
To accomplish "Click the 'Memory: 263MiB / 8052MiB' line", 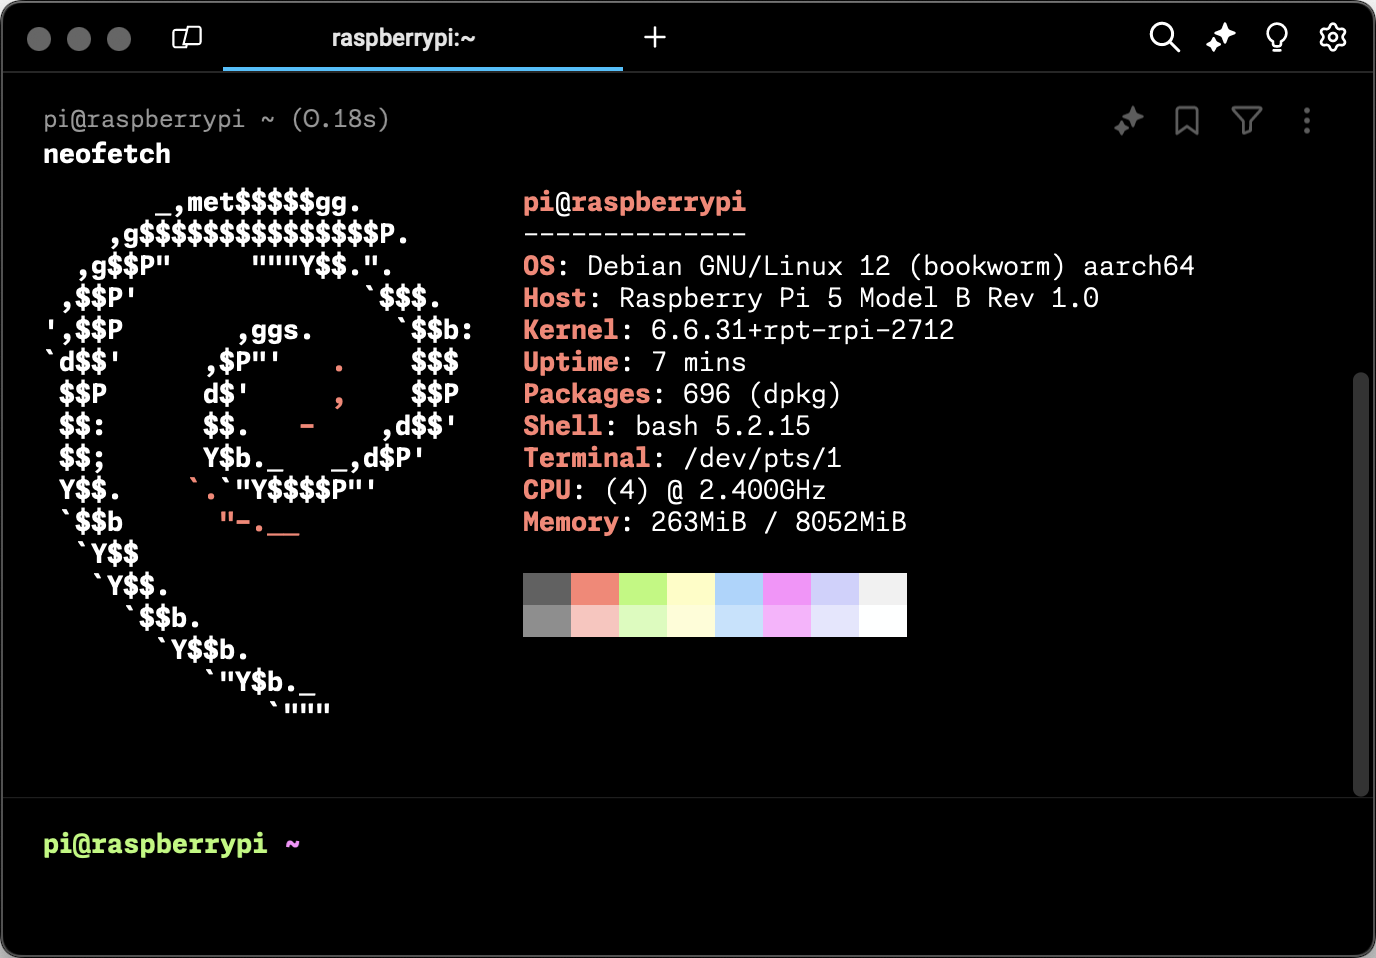I will (715, 522).
